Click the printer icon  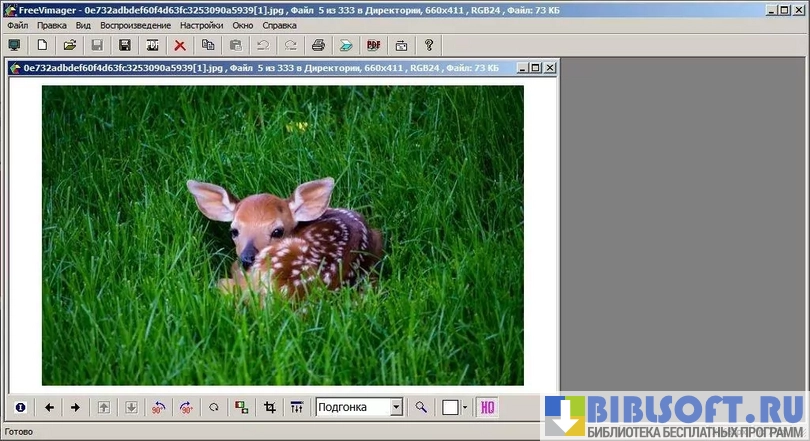318,45
